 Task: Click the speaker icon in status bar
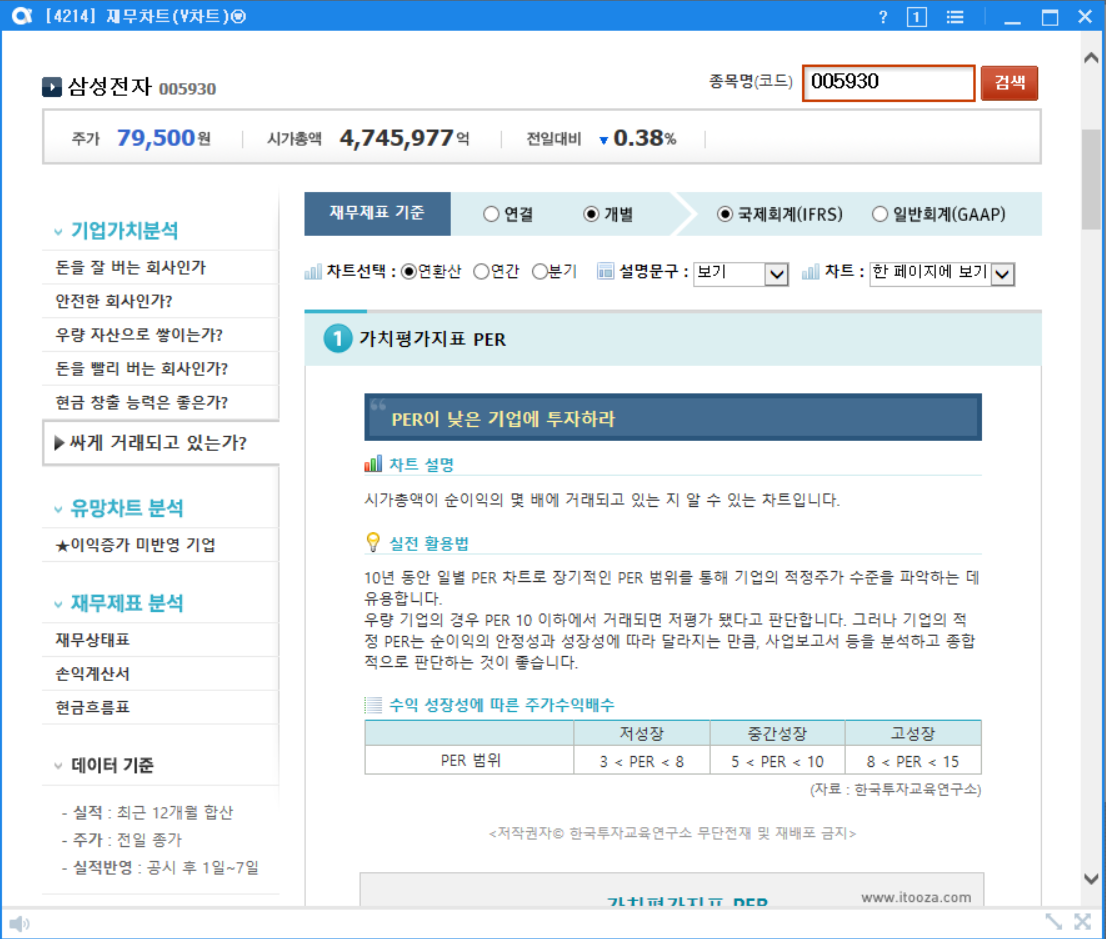point(19,923)
